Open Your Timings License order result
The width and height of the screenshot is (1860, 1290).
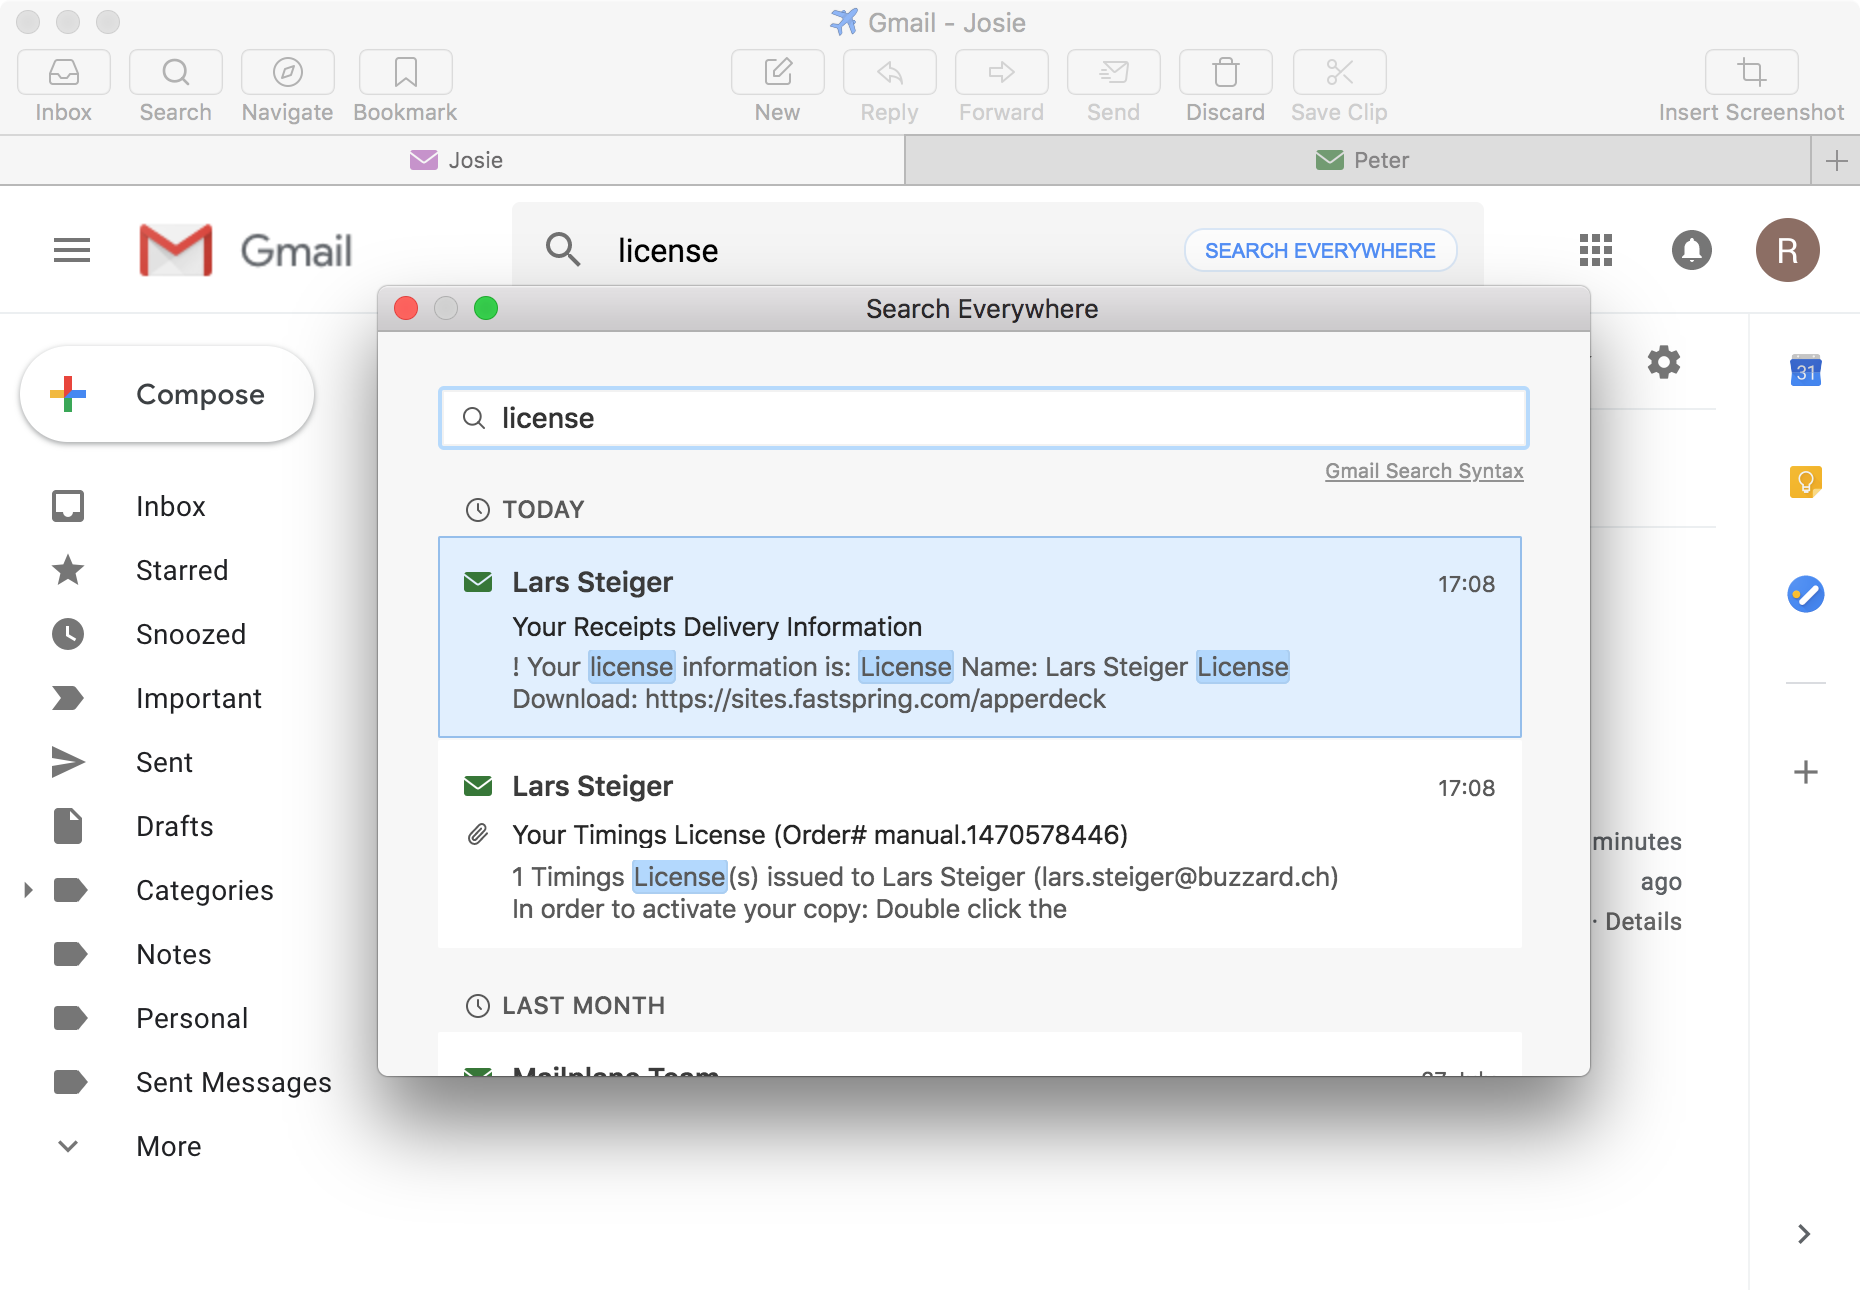980,844
